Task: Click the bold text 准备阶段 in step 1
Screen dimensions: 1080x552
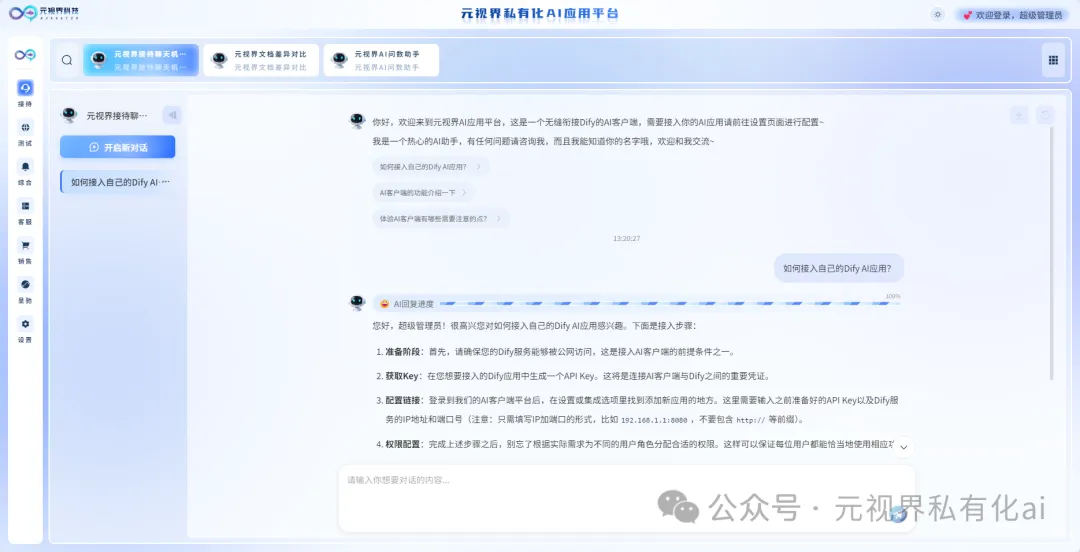Action: [403, 351]
